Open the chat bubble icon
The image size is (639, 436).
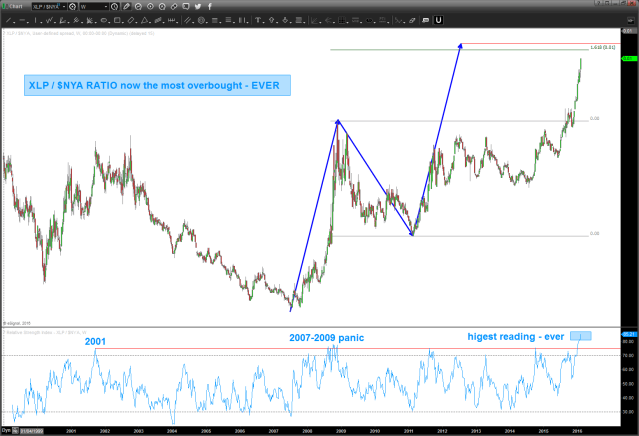[185, 7]
